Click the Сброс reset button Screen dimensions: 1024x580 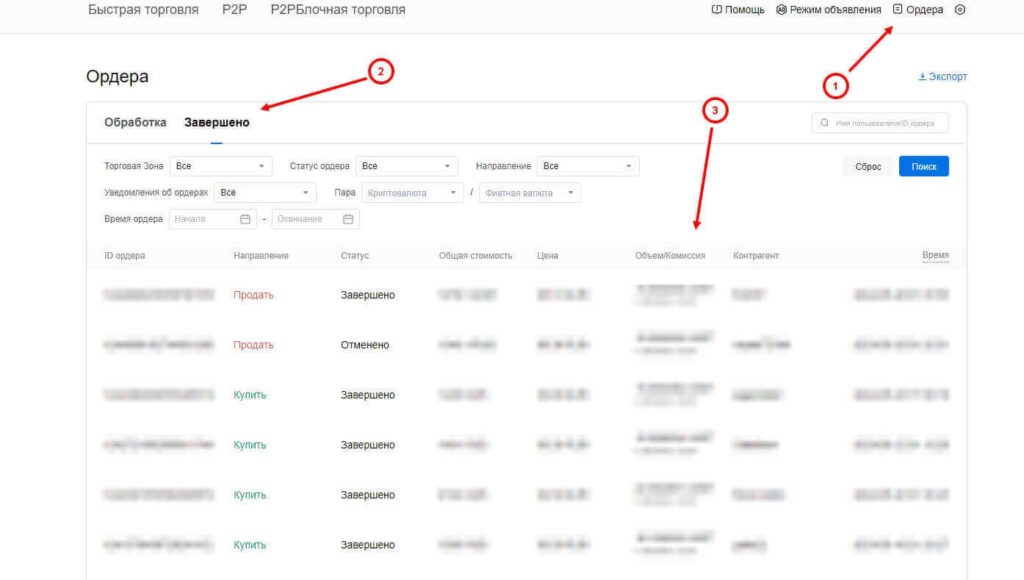pos(868,167)
